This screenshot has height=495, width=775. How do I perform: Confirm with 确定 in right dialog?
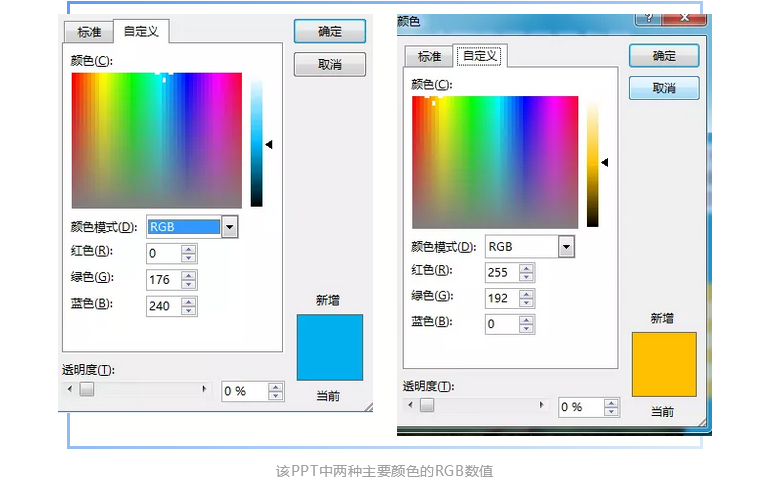coord(664,56)
